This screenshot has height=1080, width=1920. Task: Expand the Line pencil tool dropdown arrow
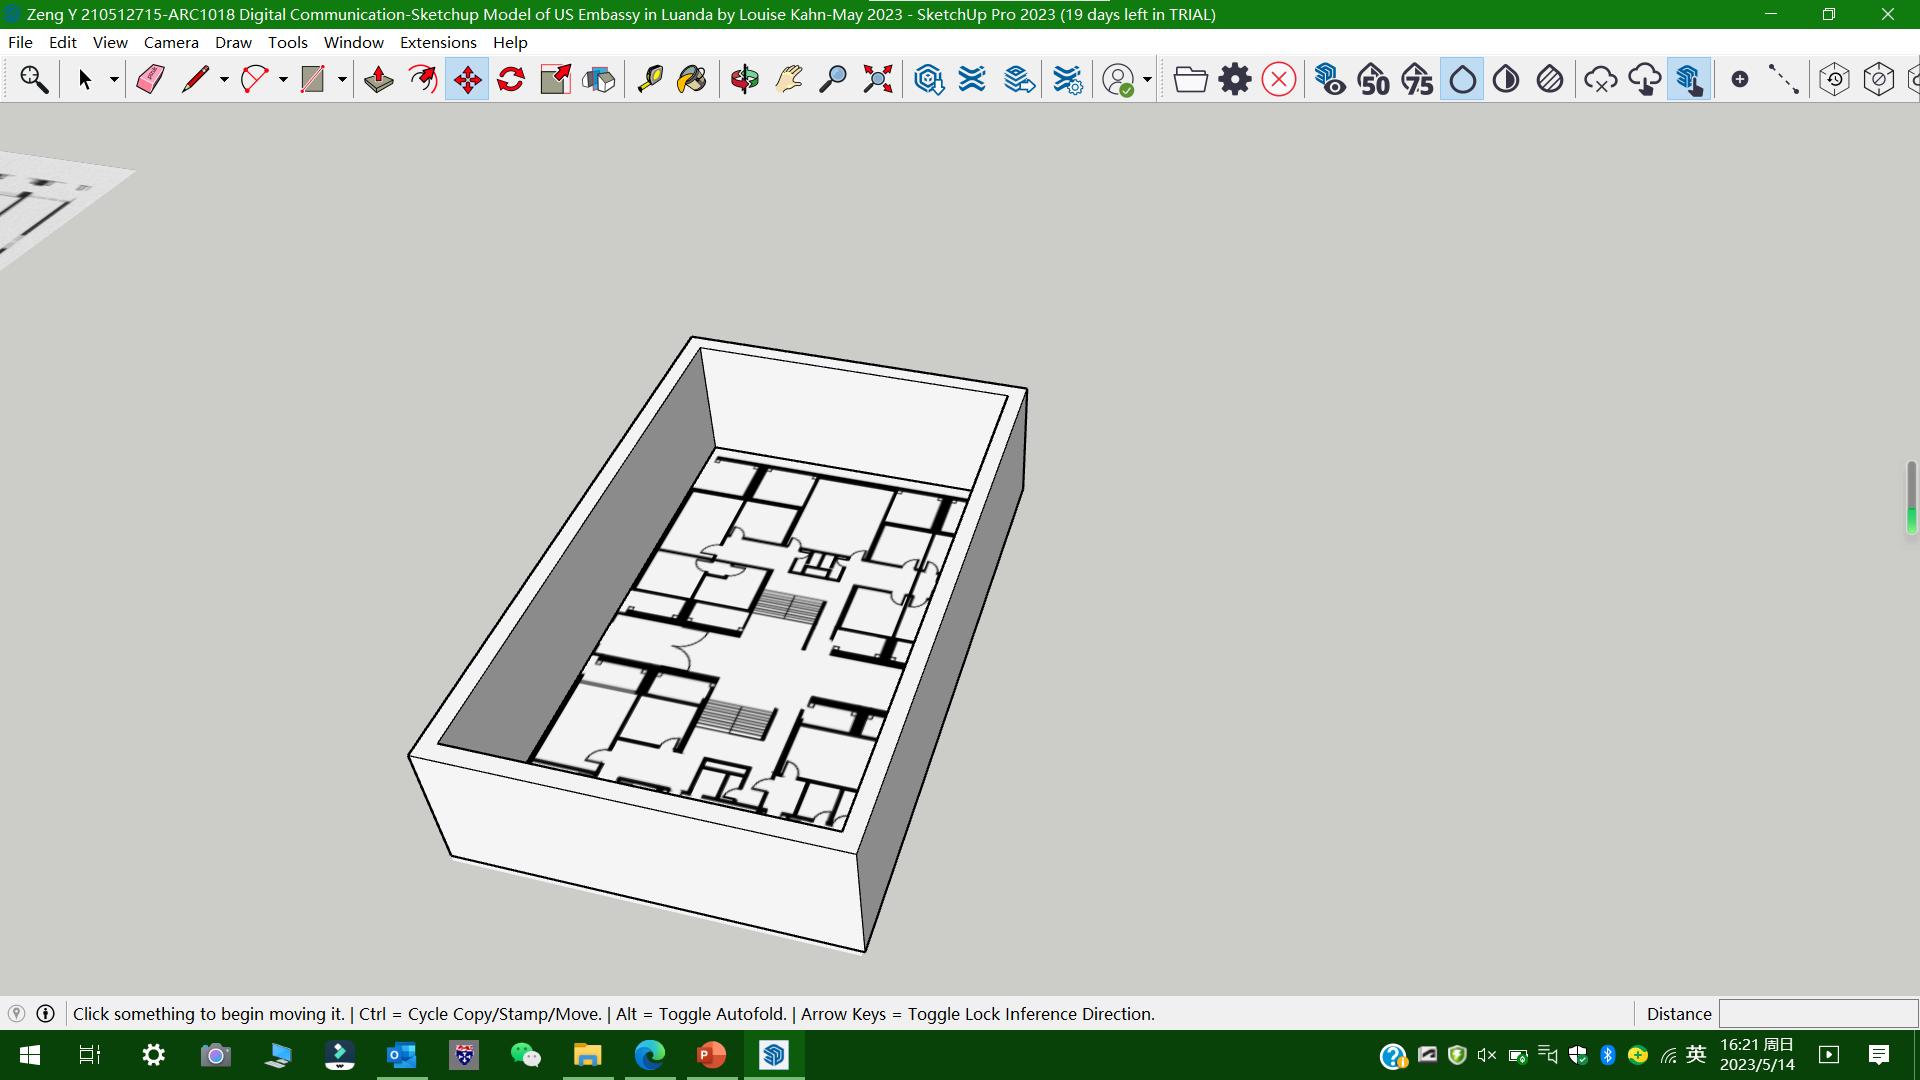point(224,80)
